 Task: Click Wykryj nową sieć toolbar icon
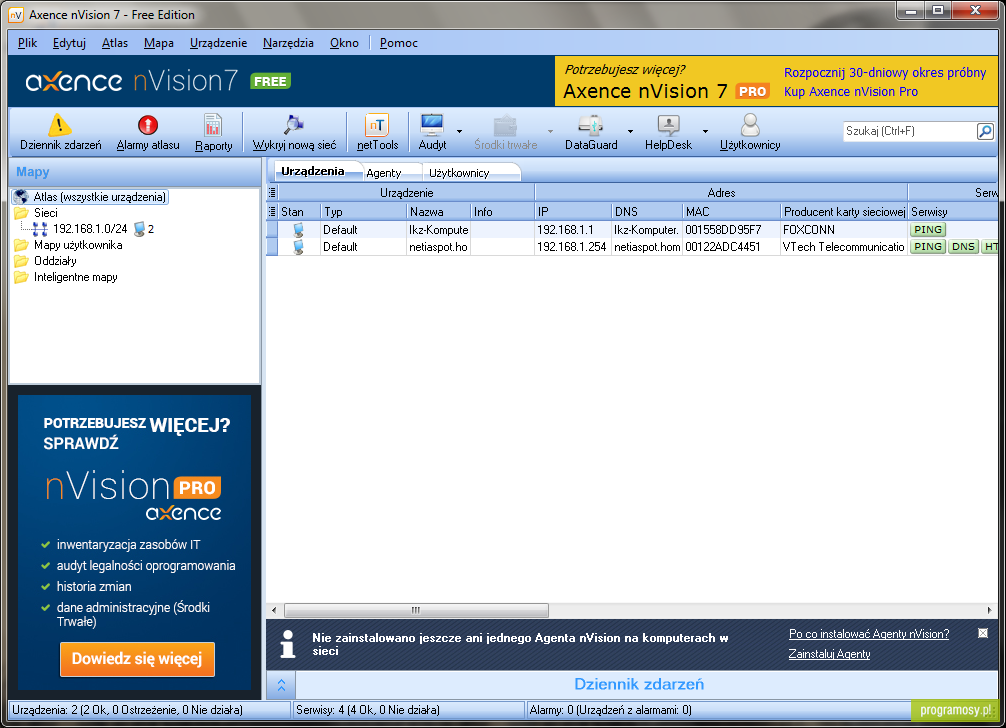point(294,125)
